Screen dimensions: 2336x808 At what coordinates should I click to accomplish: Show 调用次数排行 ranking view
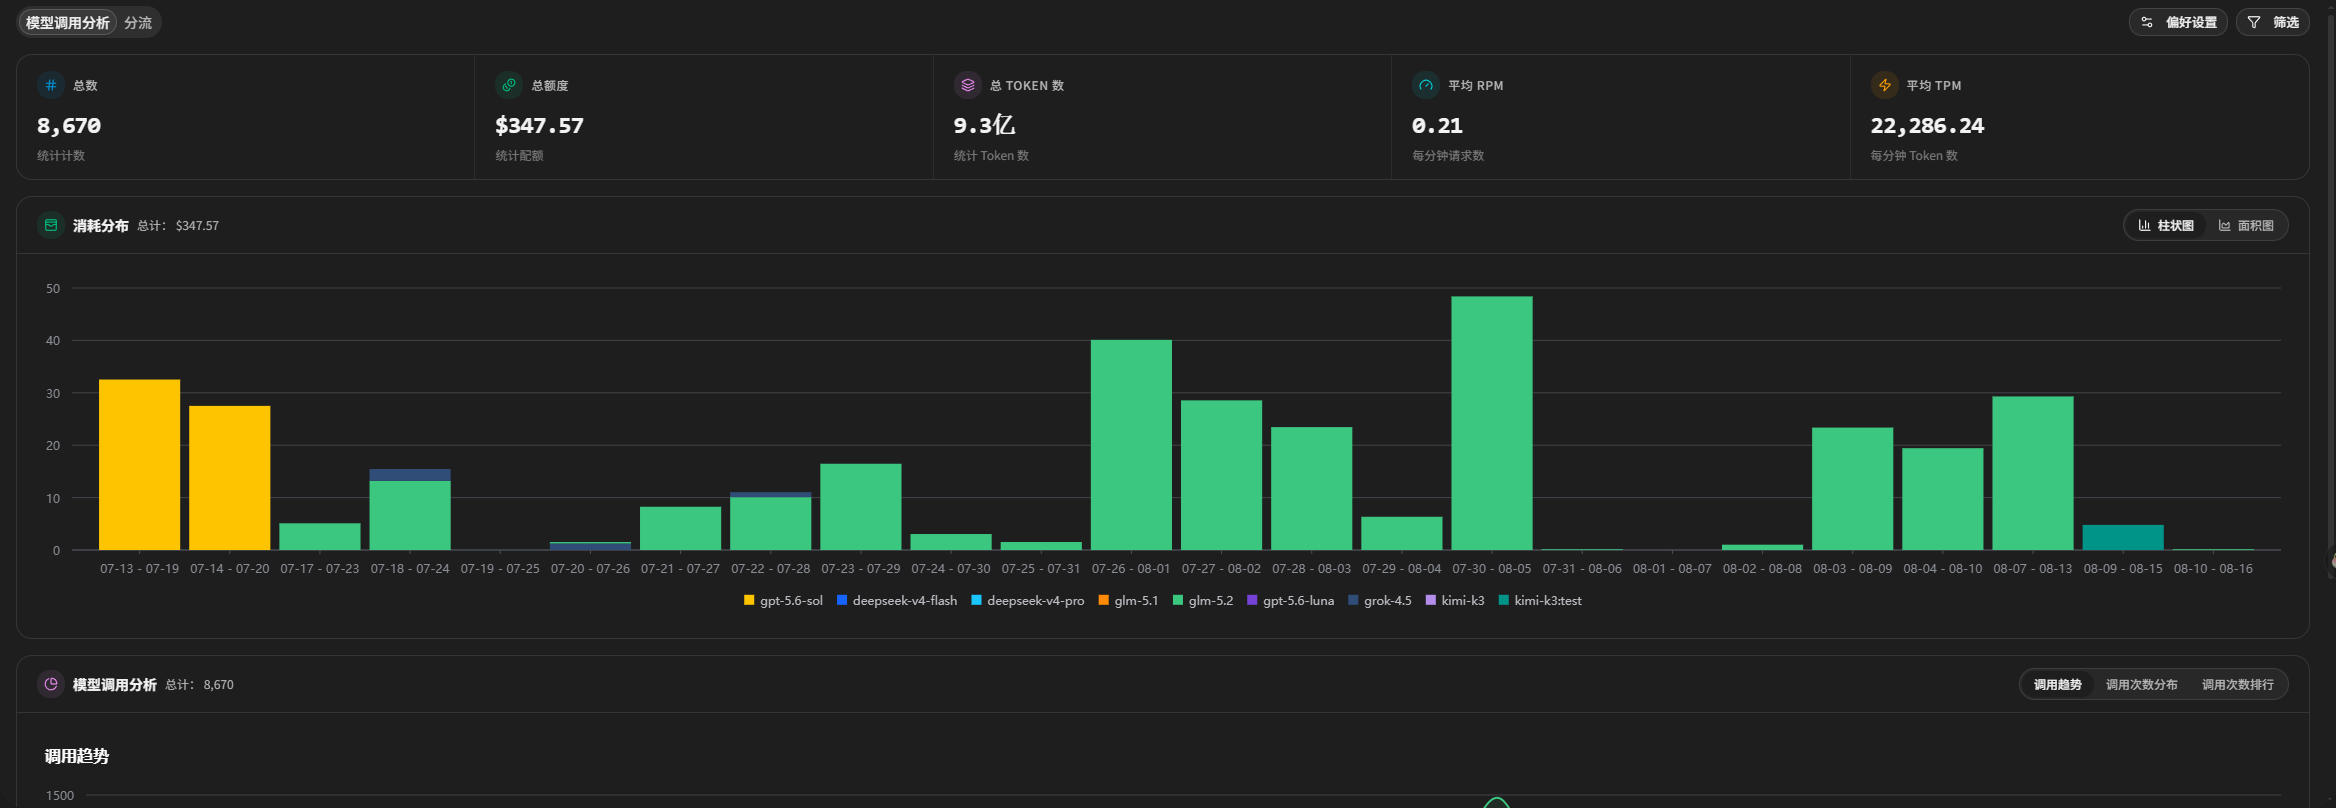click(x=2237, y=685)
